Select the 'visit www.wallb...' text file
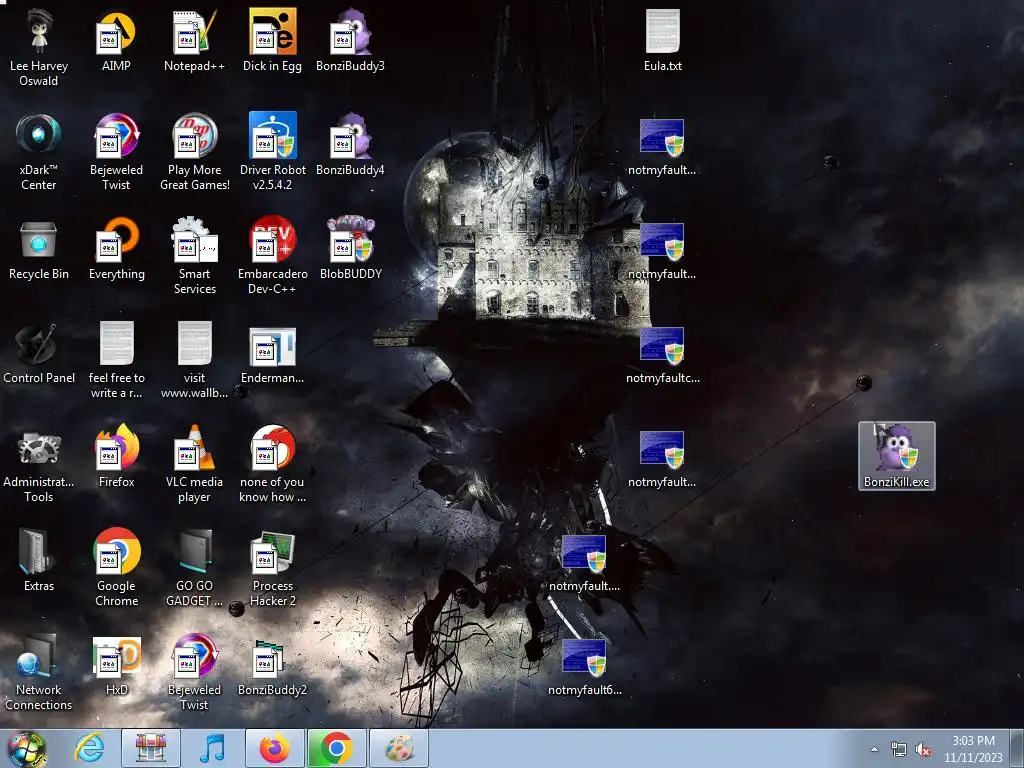This screenshot has height=768, width=1024. point(194,360)
